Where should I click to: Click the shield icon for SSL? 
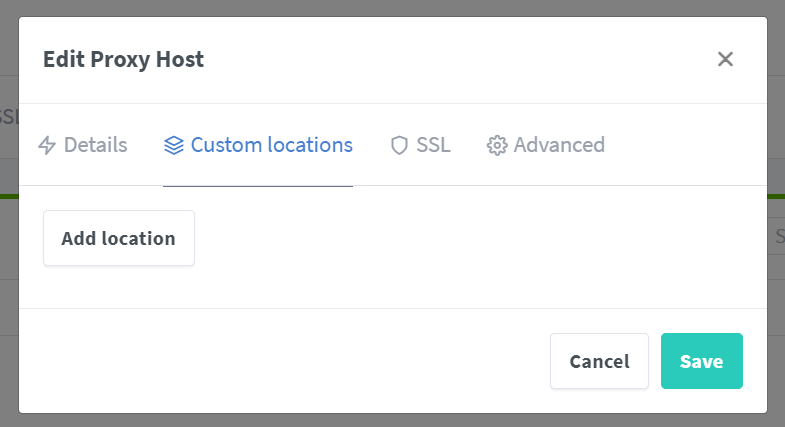[399, 146]
